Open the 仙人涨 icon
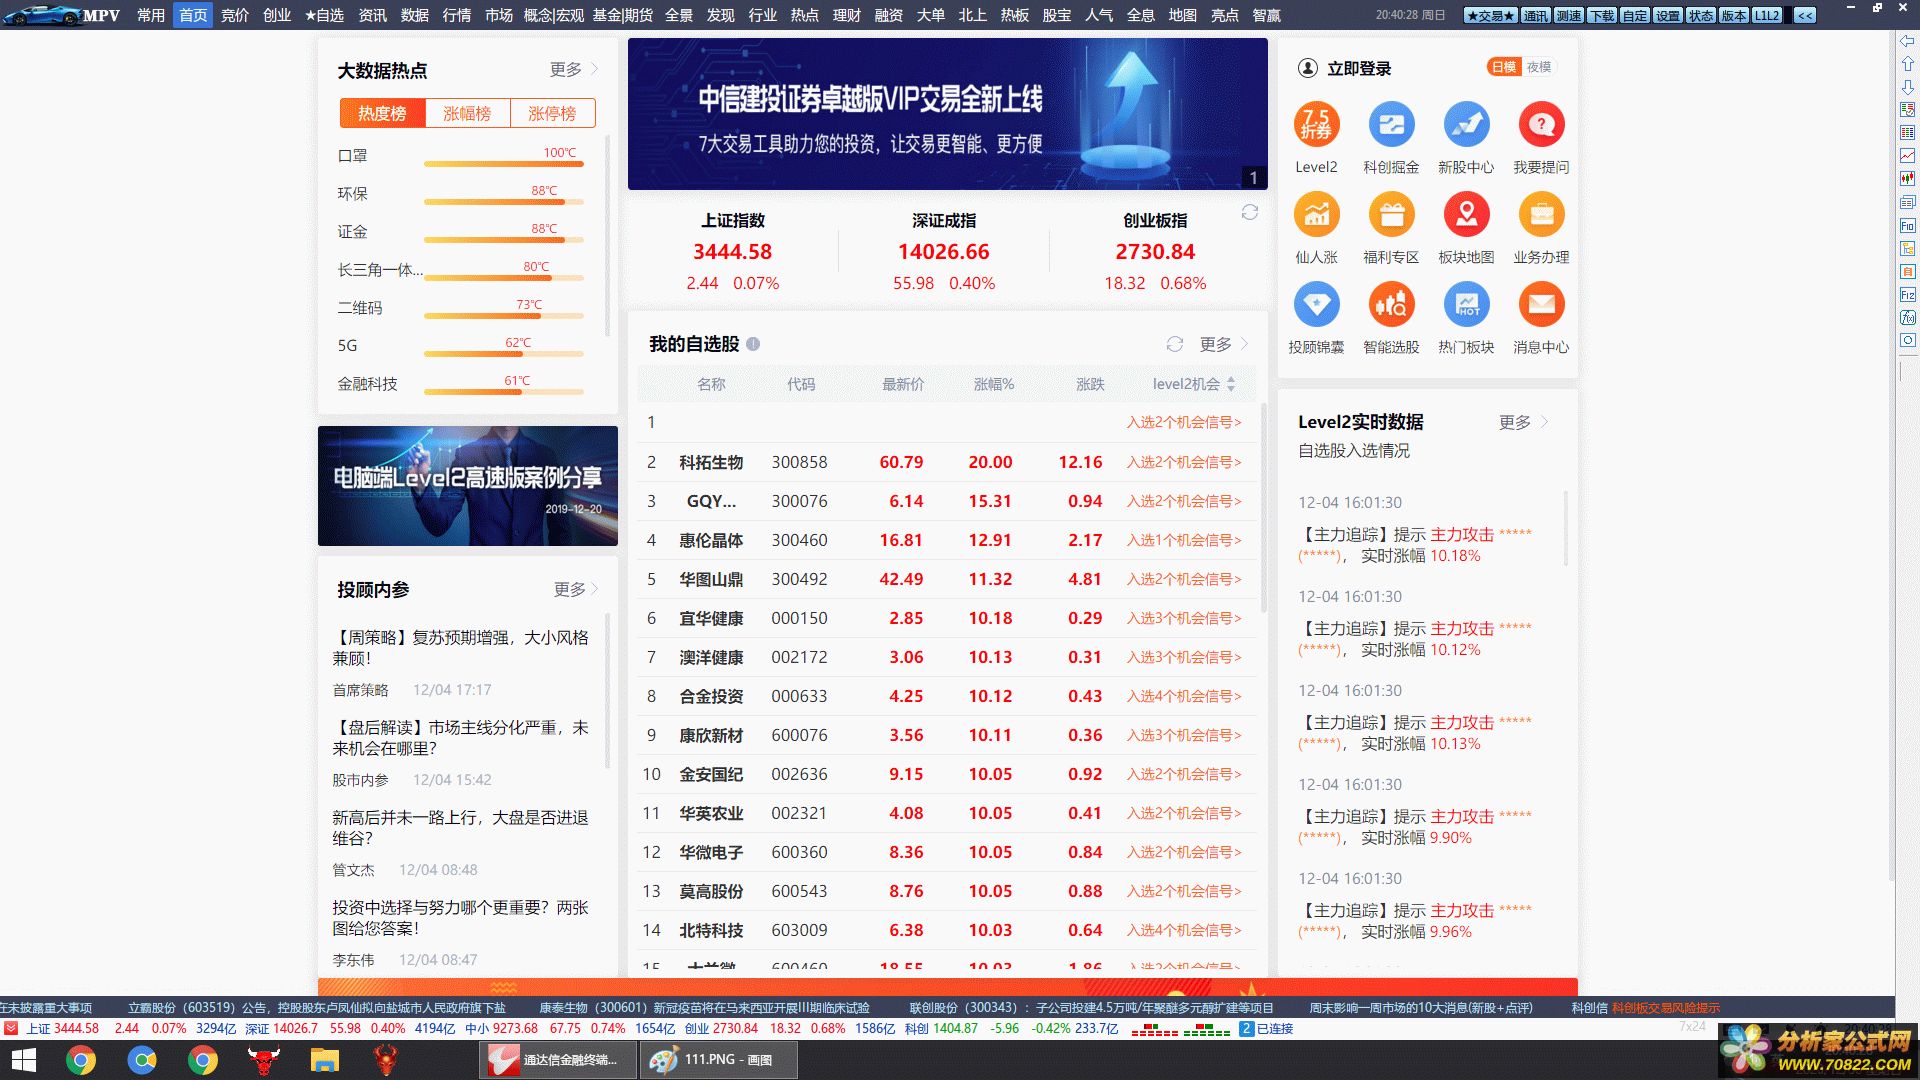1920x1080 pixels. click(x=1316, y=215)
